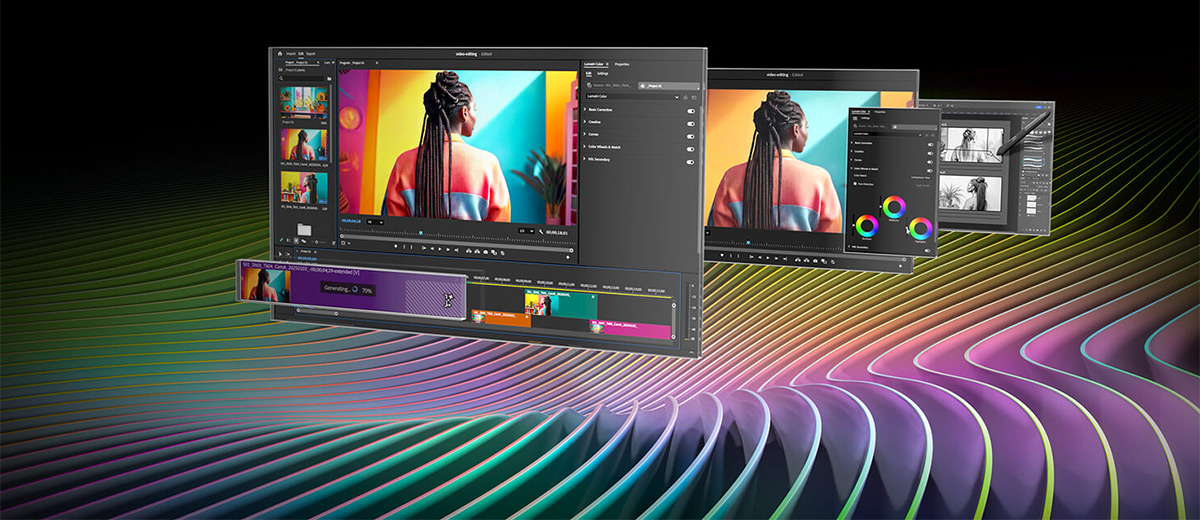Toggle HSL Secondary switch in front window
This screenshot has height=520, width=1200.
tap(691, 162)
